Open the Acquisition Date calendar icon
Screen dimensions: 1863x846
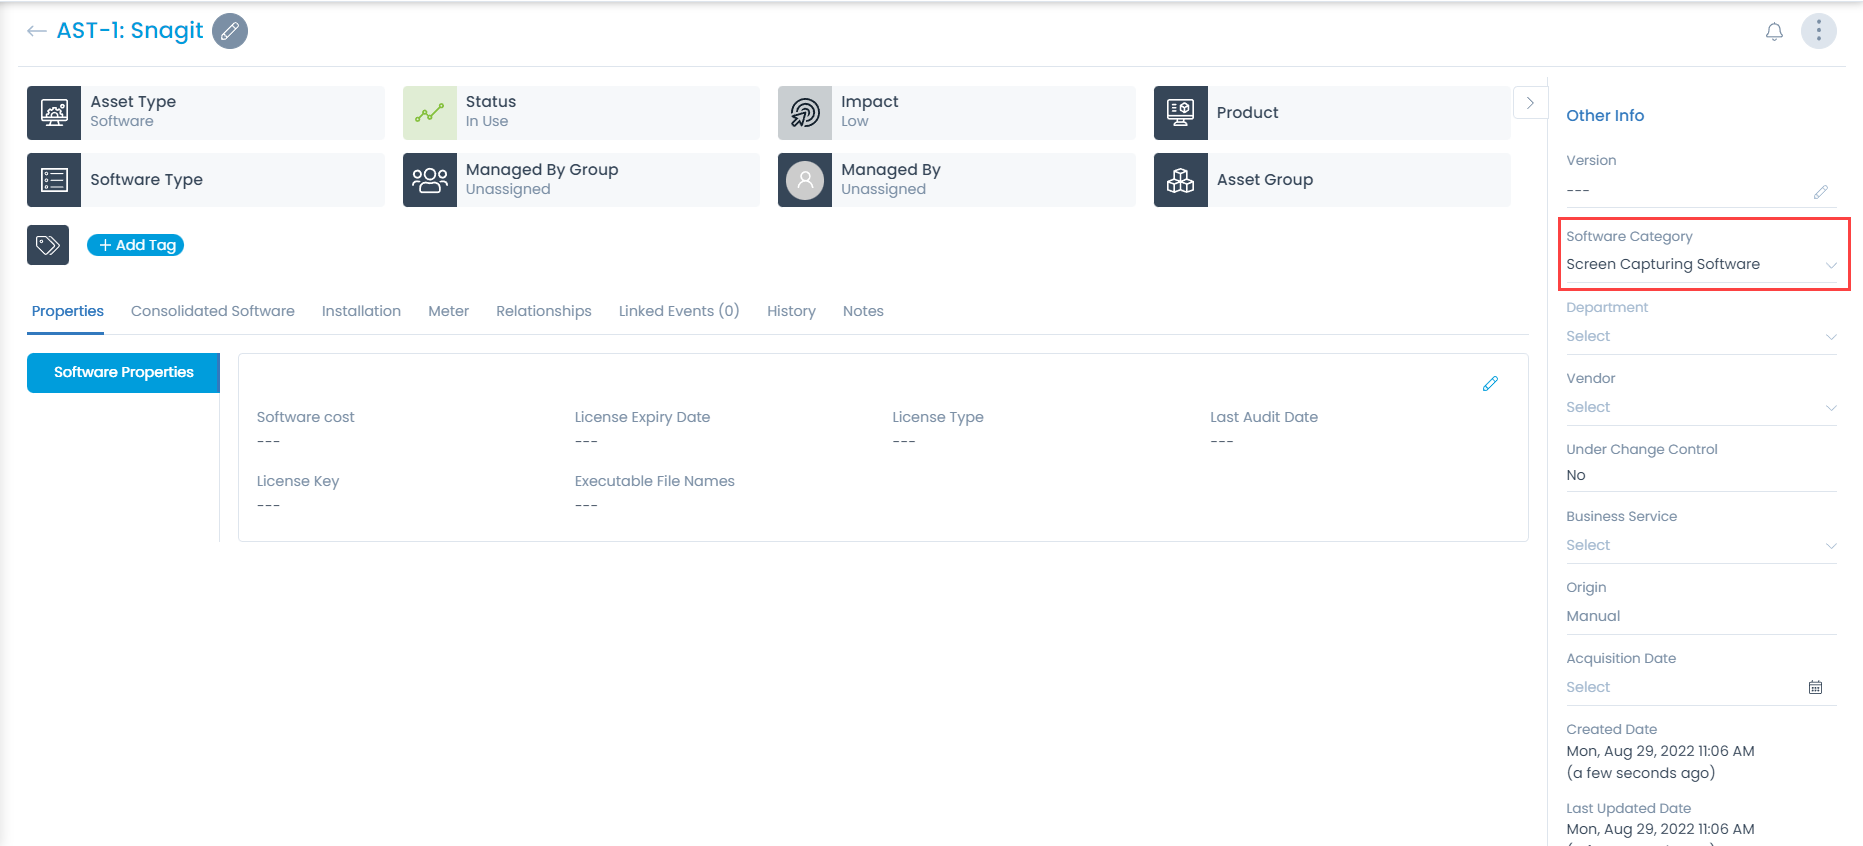coord(1815,687)
